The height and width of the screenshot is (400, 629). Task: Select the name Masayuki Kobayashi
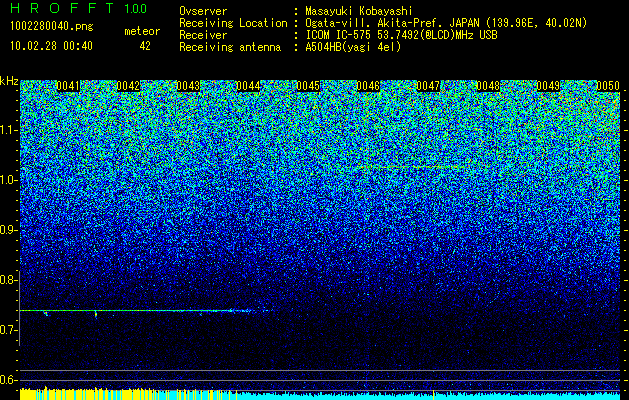pos(358,11)
